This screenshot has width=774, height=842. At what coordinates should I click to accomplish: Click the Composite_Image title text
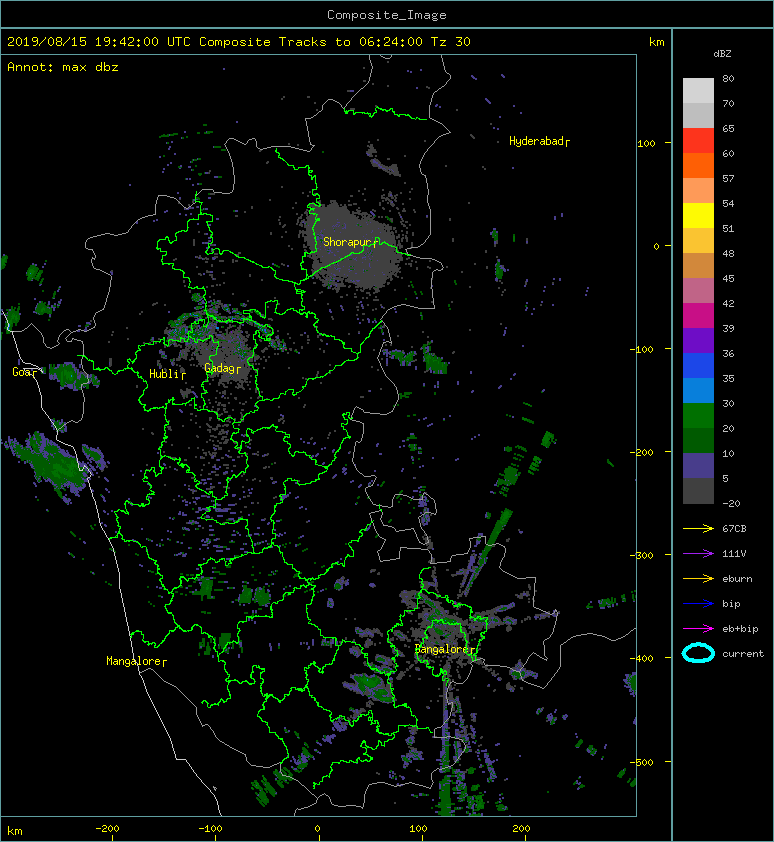387,15
